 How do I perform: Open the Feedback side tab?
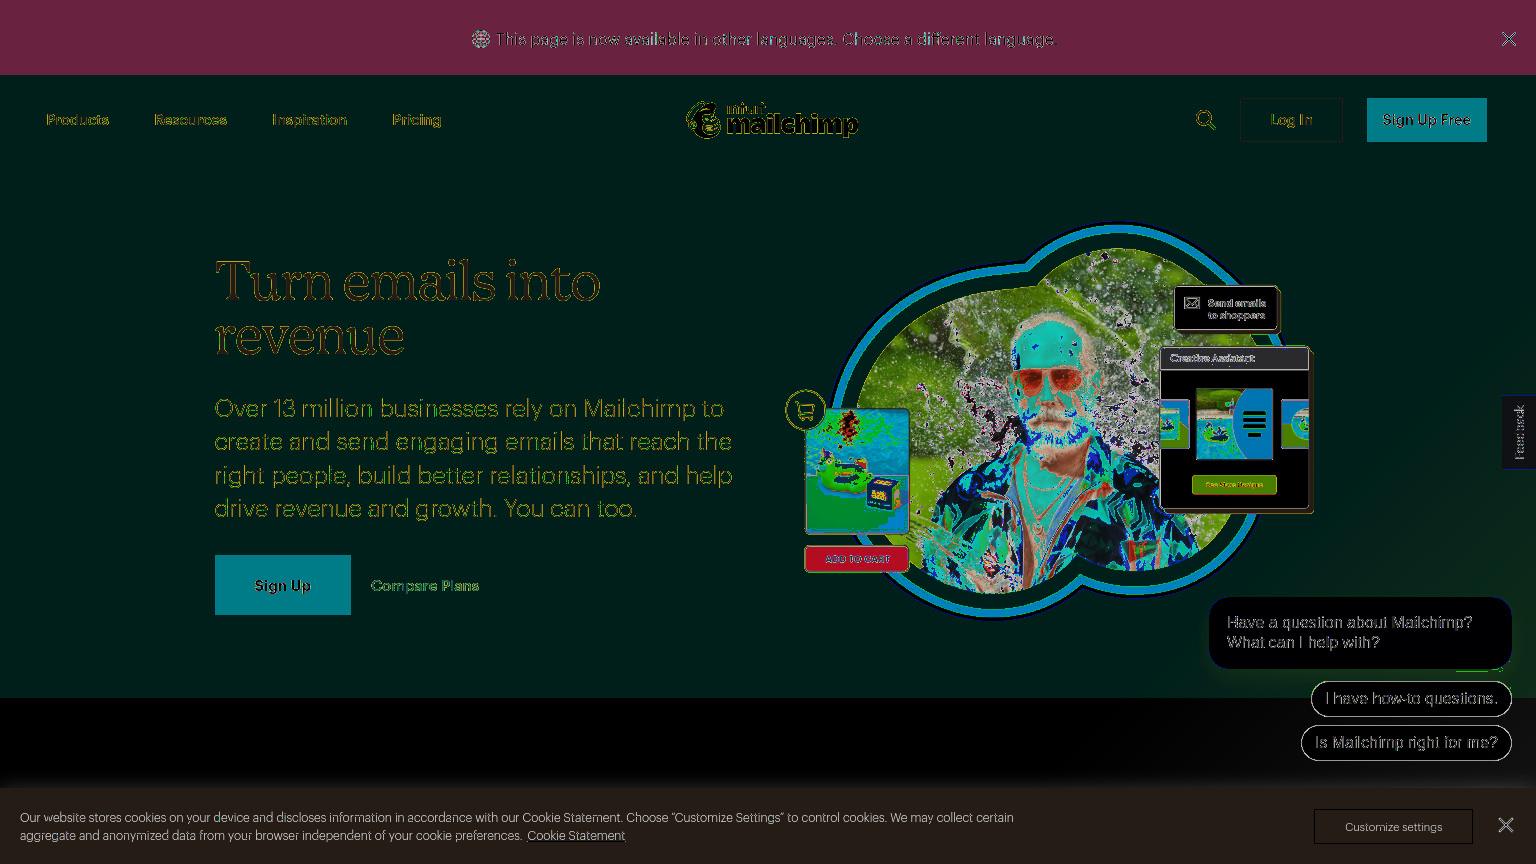[x=1518, y=432]
